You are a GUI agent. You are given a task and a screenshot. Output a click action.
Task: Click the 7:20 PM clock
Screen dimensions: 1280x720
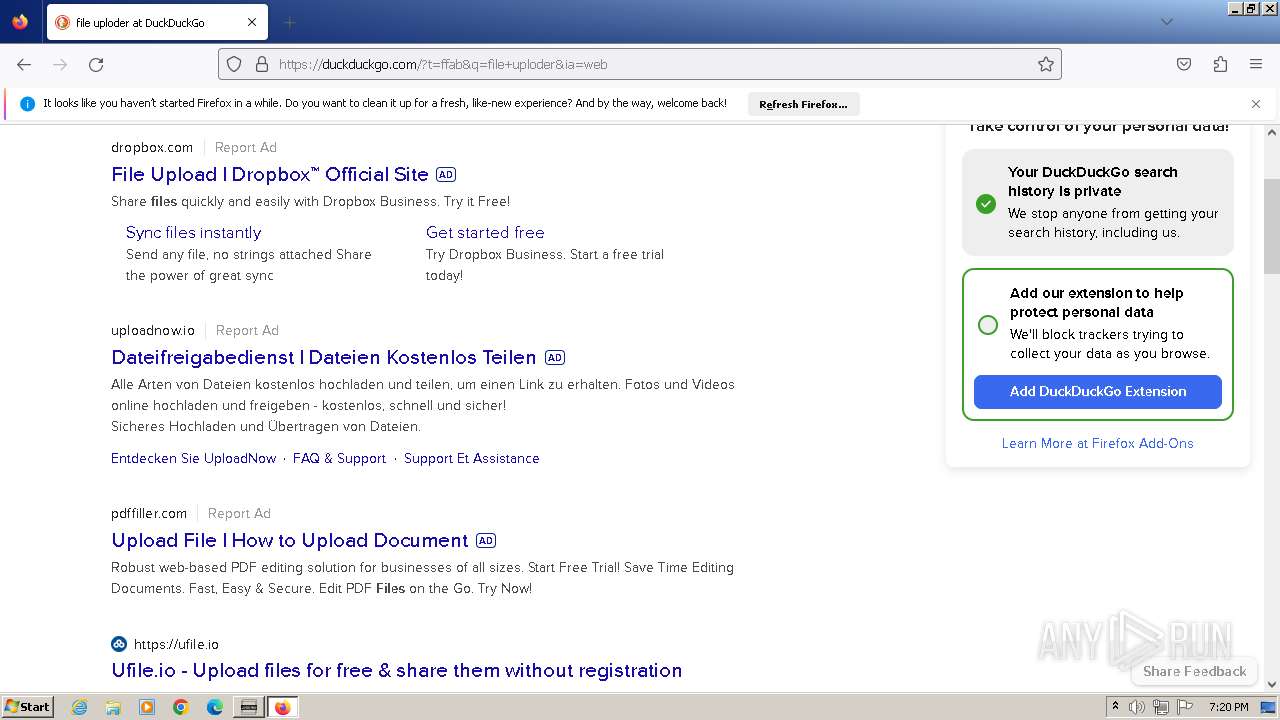coord(1228,707)
